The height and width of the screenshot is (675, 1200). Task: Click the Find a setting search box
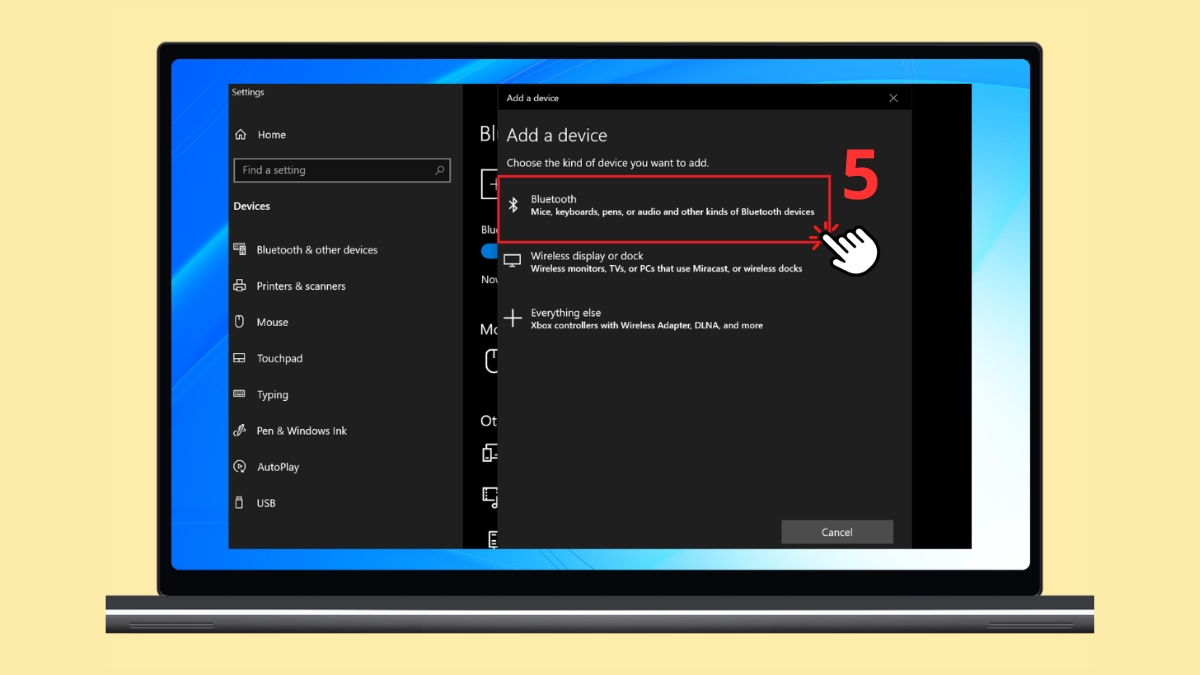click(x=342, y=170)
